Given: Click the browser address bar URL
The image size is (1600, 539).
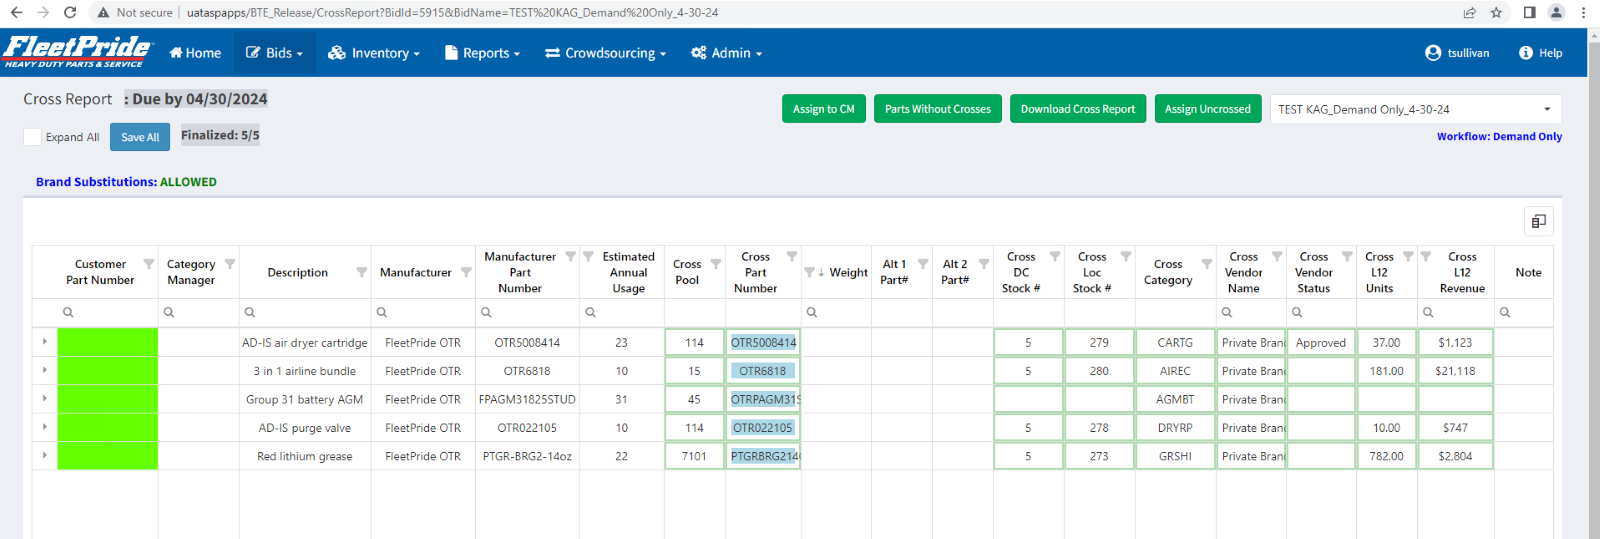Looking at the screenshot, I should (452, 12).
